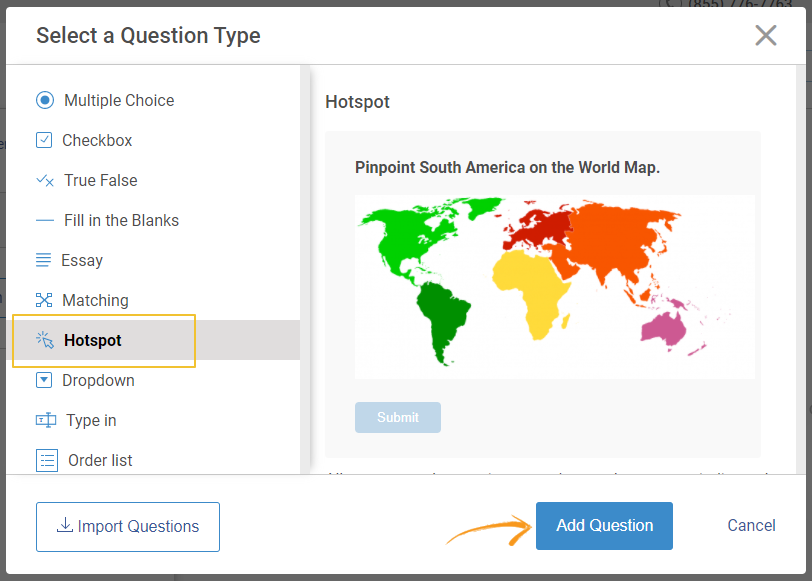Click South America on the world map
The width and height of the screenshot is (812, 581).
(x=440, y=310)
